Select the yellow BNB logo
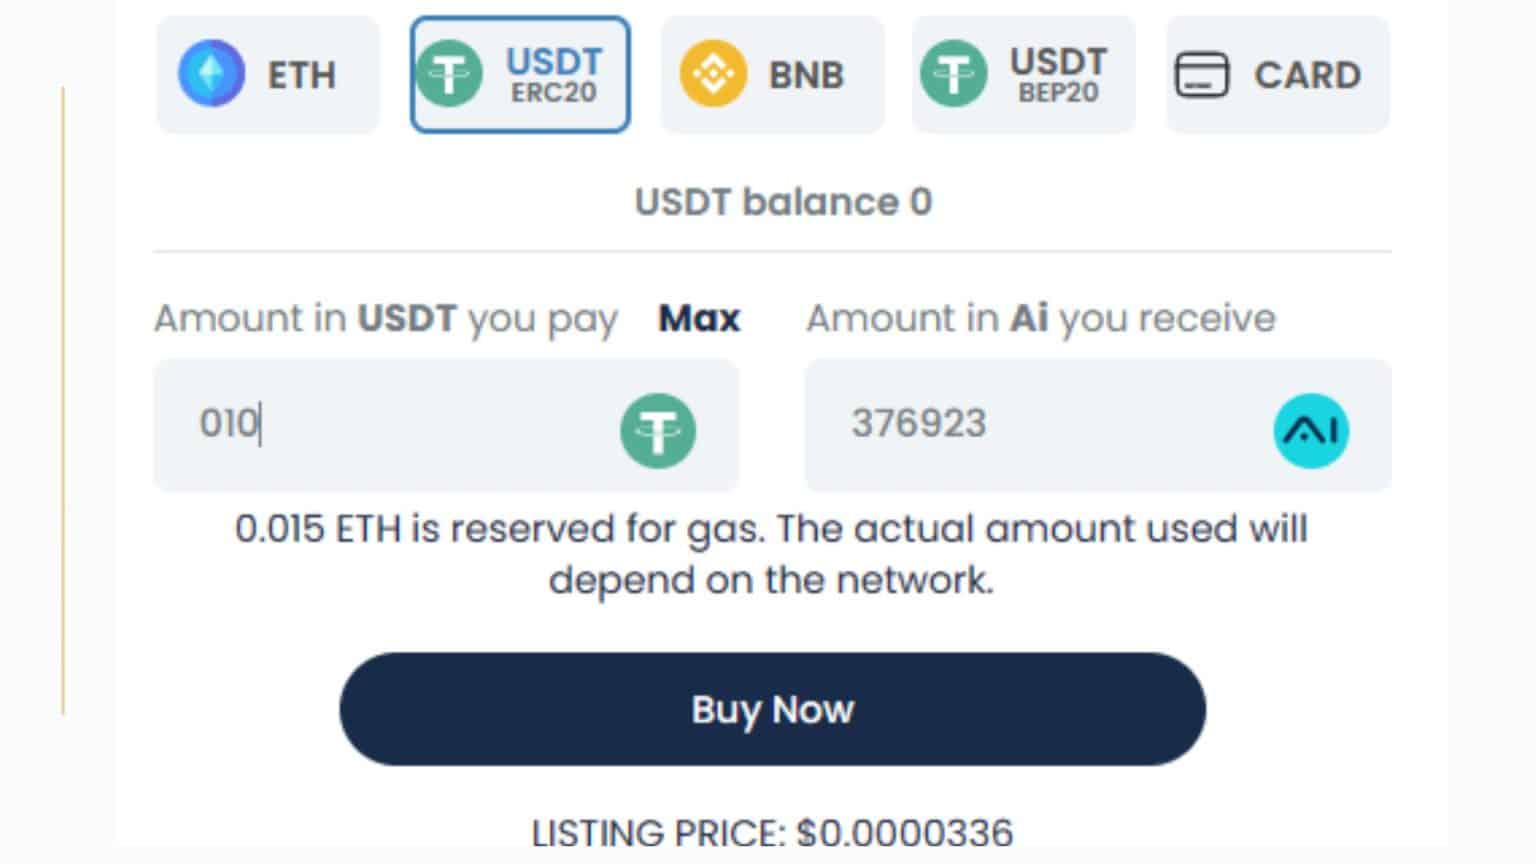 (x=712, y=73)
